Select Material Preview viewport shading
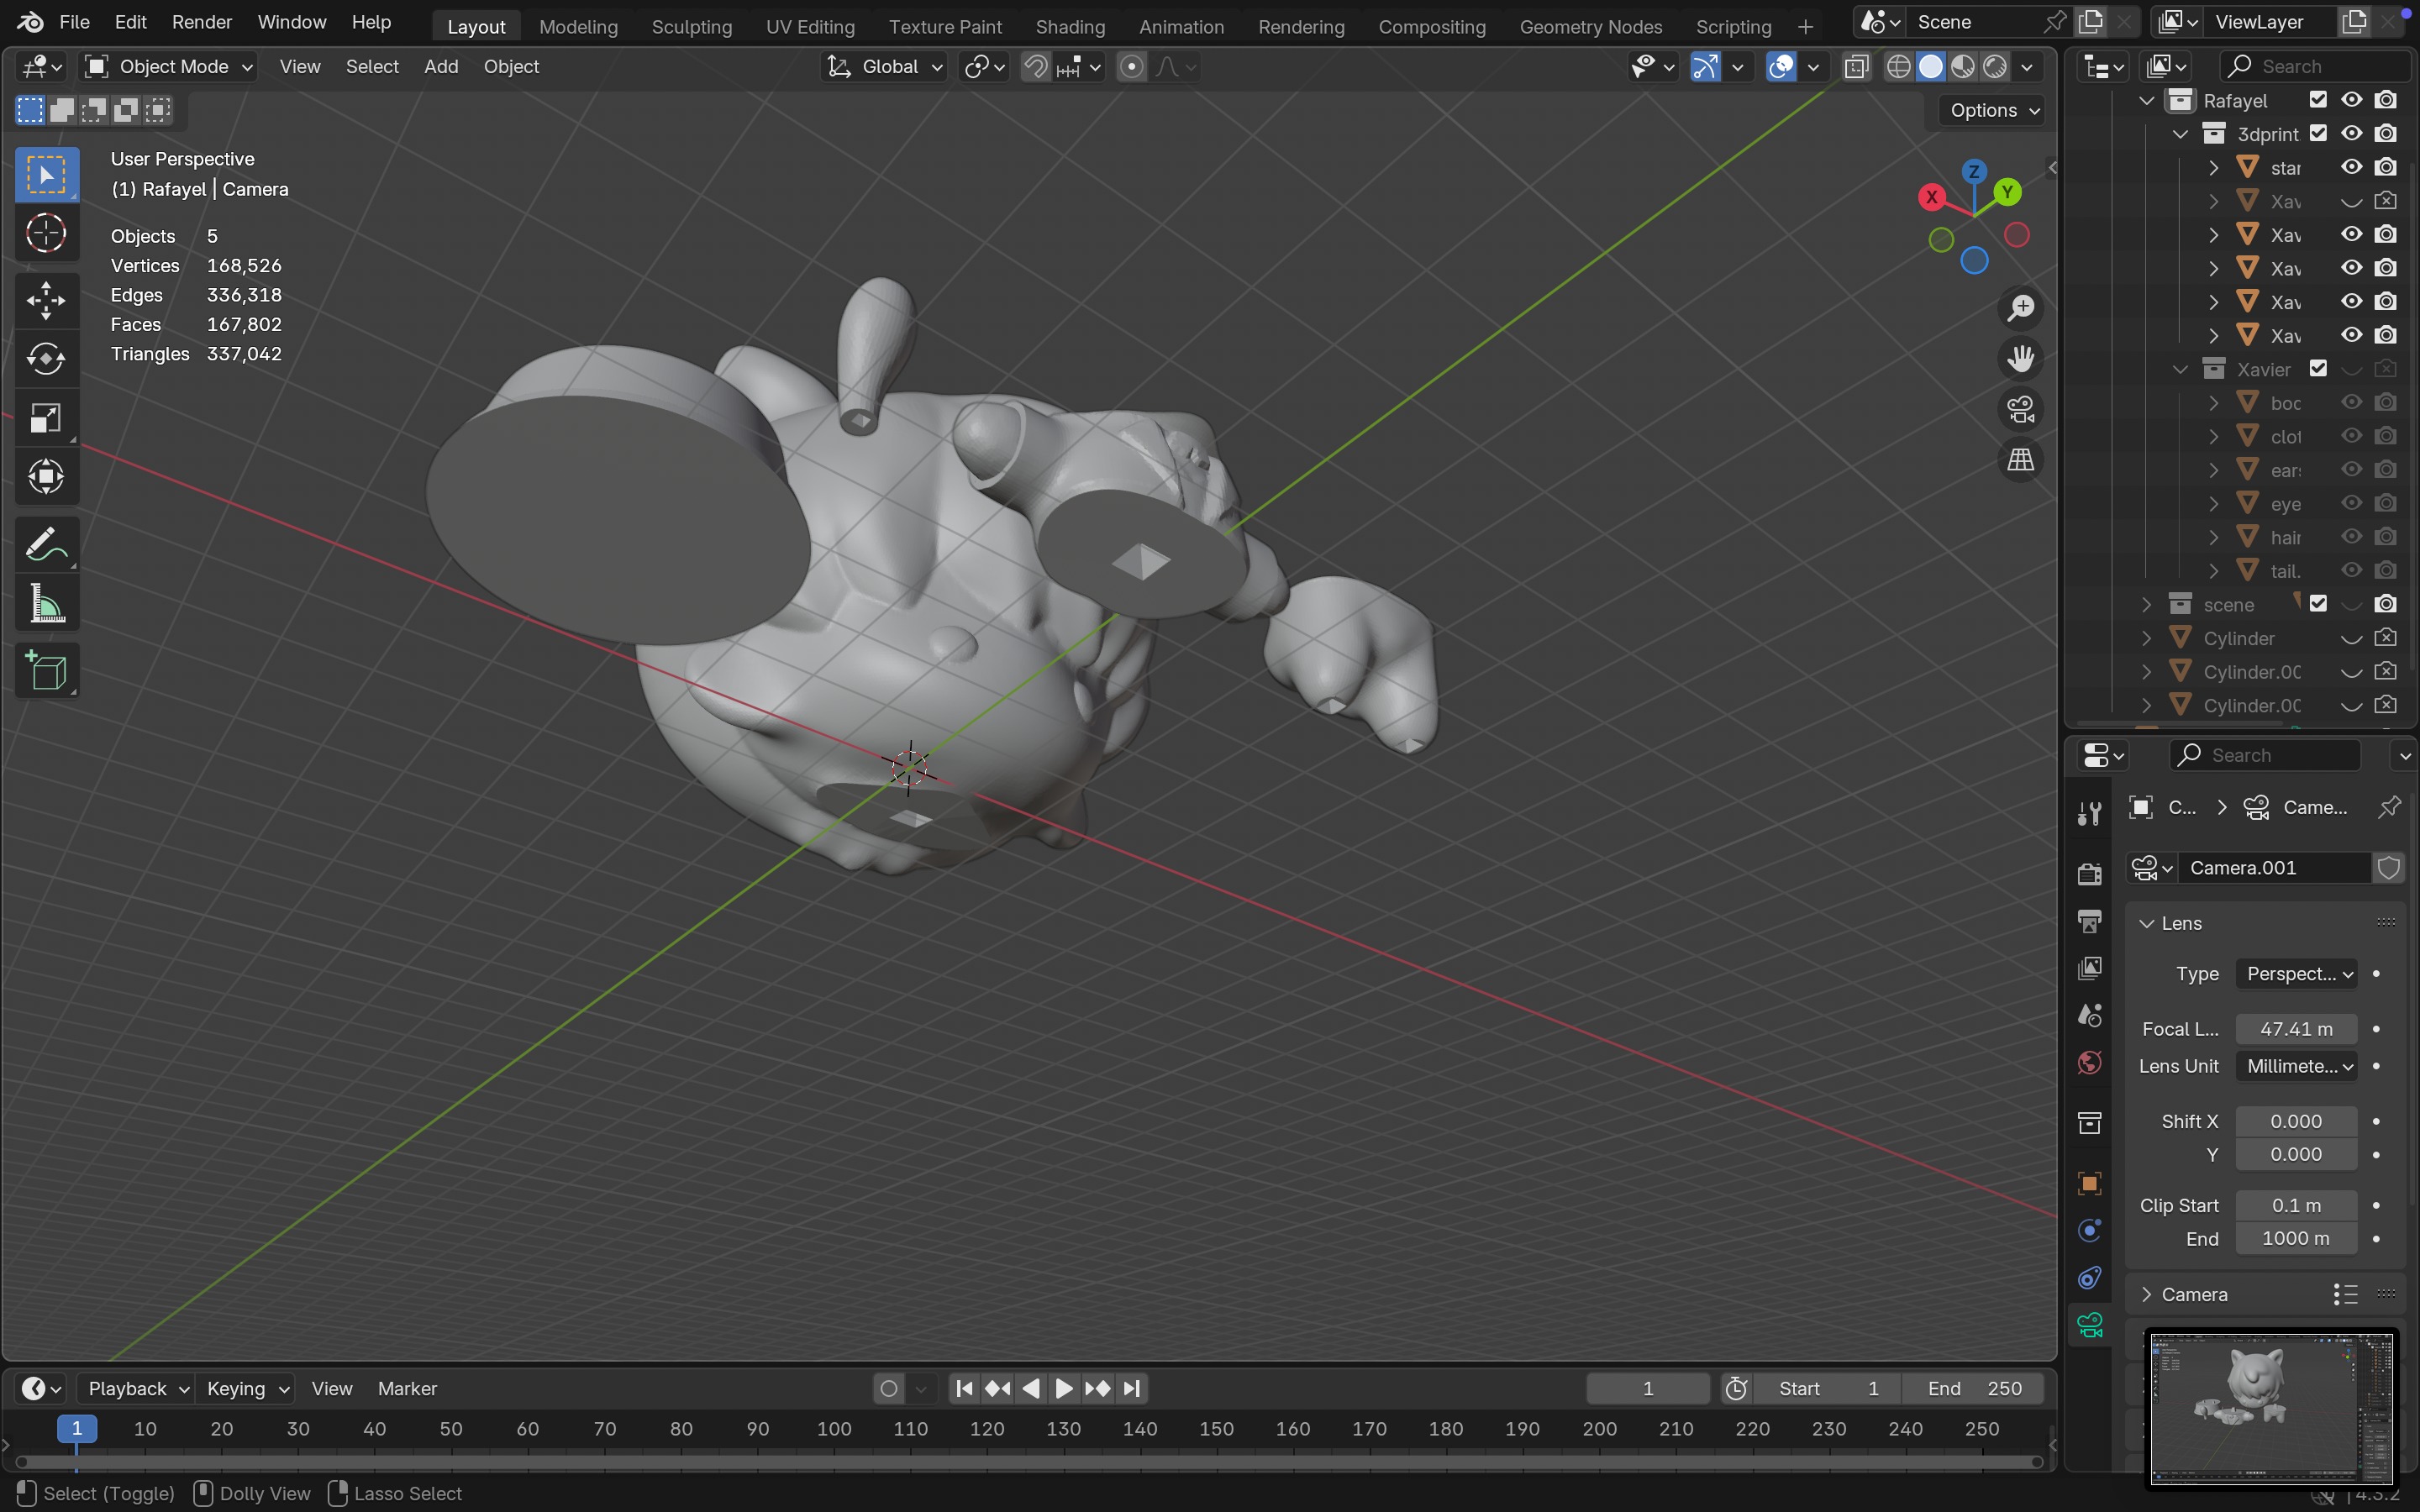Image resolution: width=2420 pixels, height=1512 pixels. tap(1963, 67)
